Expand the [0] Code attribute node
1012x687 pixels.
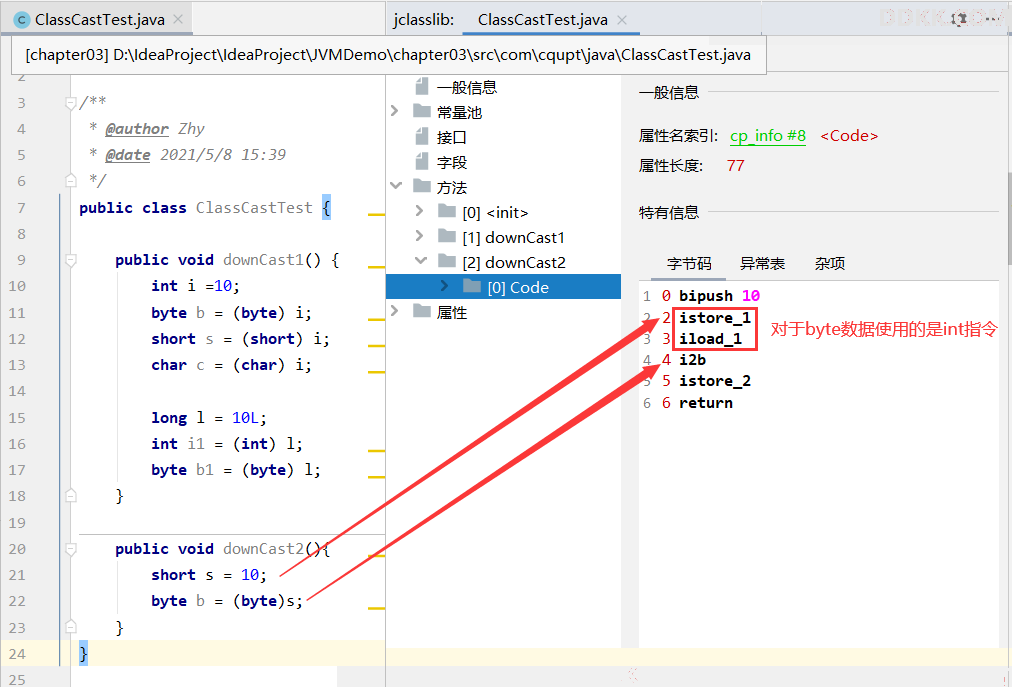[445, 285]
